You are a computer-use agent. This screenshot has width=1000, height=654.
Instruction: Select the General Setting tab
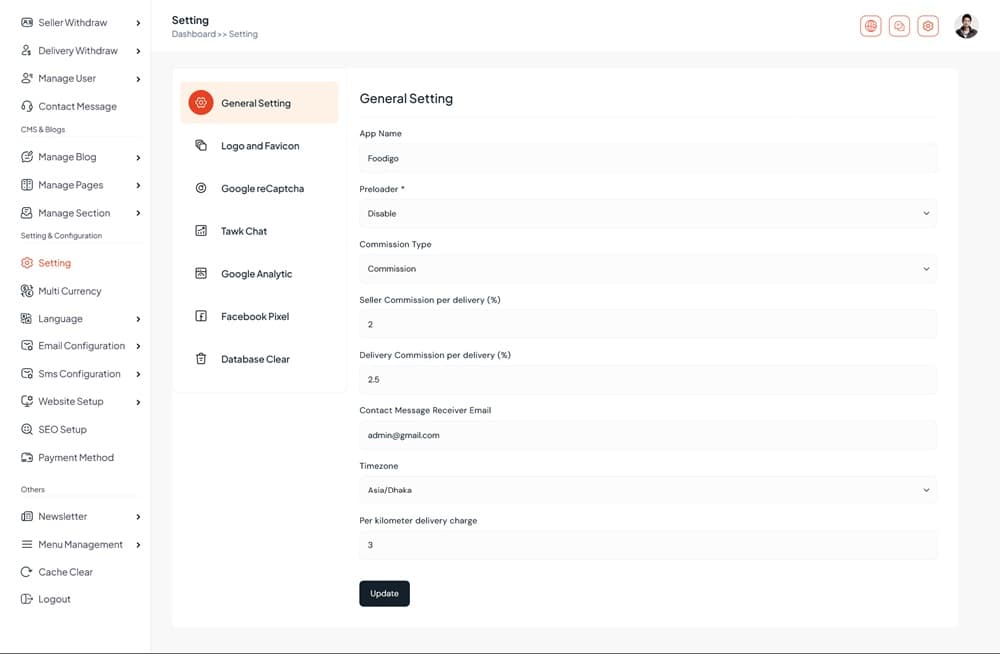tap(256, 103)
